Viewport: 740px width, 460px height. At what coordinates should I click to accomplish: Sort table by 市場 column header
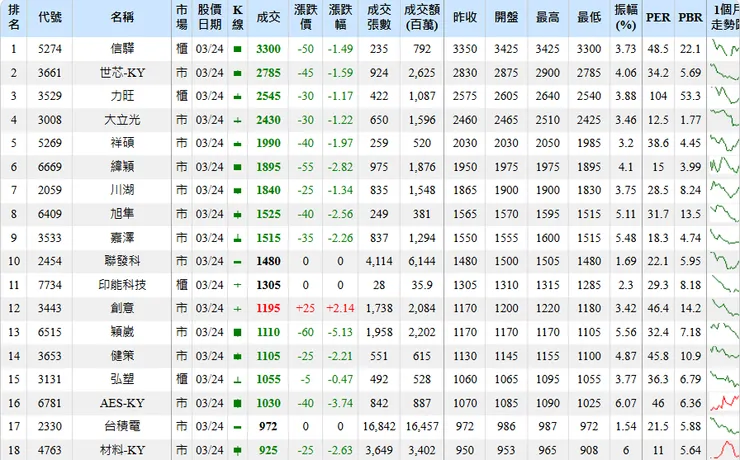[182, 17]
